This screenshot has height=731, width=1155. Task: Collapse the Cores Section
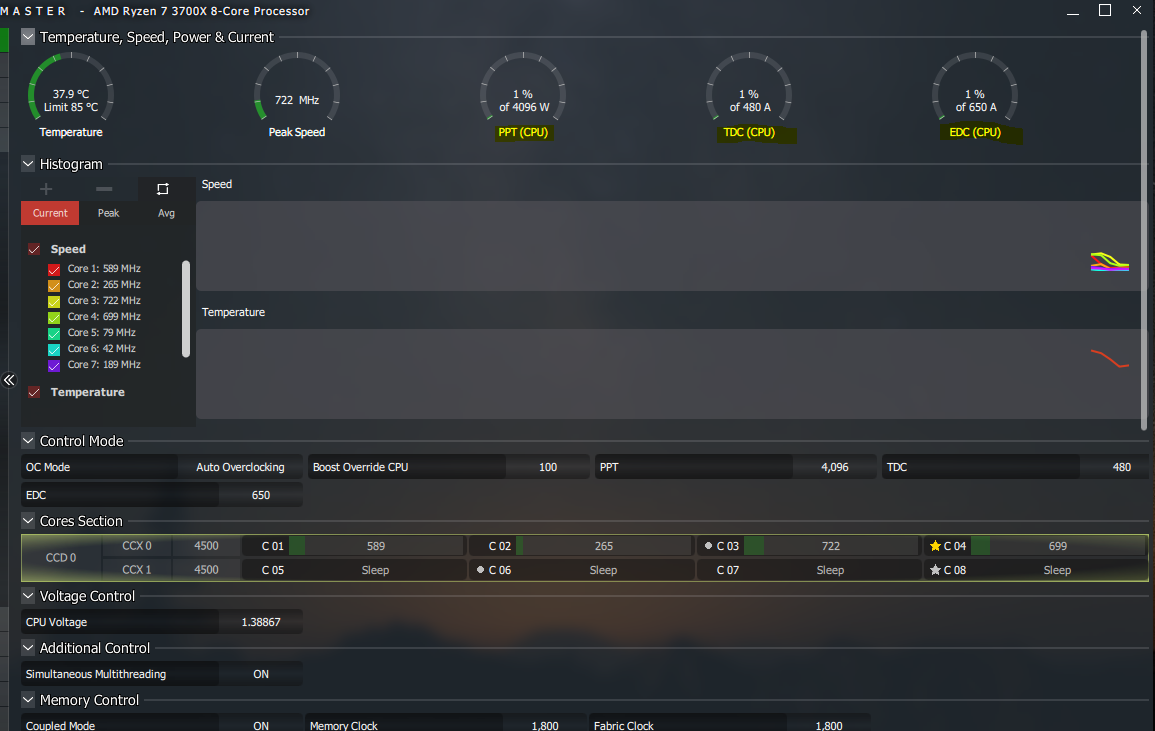point(28,521)
